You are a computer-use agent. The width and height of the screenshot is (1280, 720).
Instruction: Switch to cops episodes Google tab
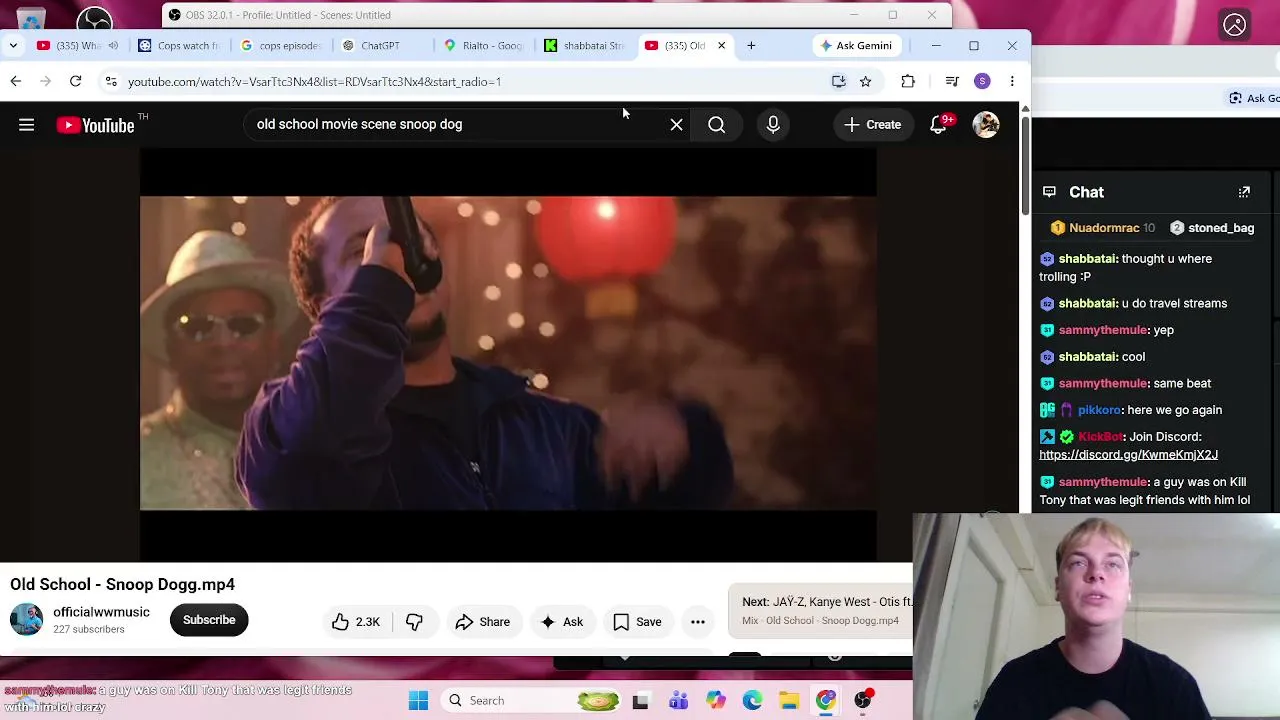(x=282, y=45)
